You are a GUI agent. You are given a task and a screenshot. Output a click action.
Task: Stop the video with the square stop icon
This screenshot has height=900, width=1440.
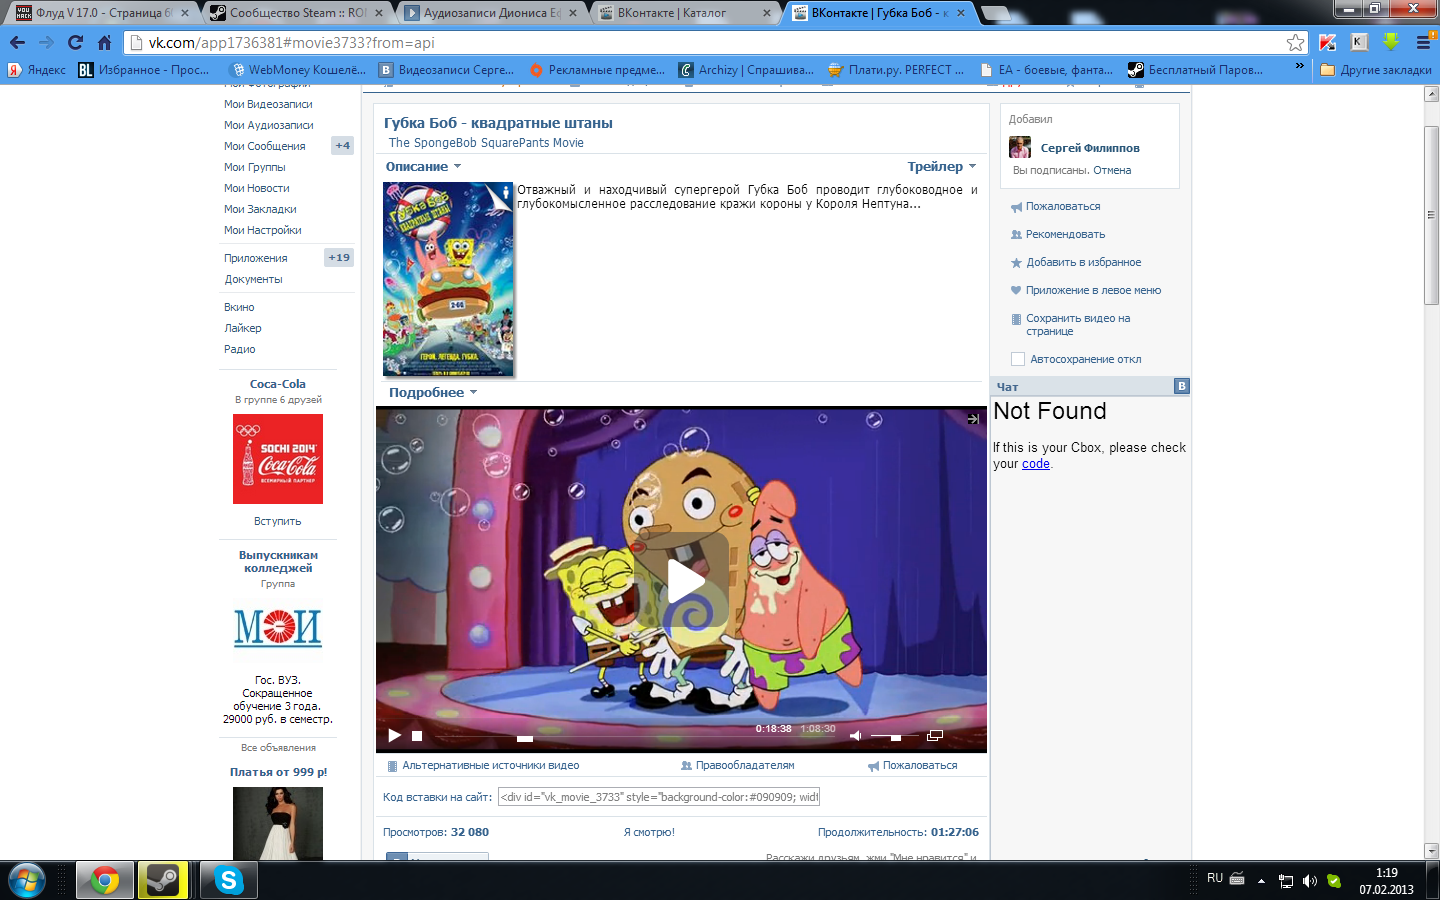(417, 736)
